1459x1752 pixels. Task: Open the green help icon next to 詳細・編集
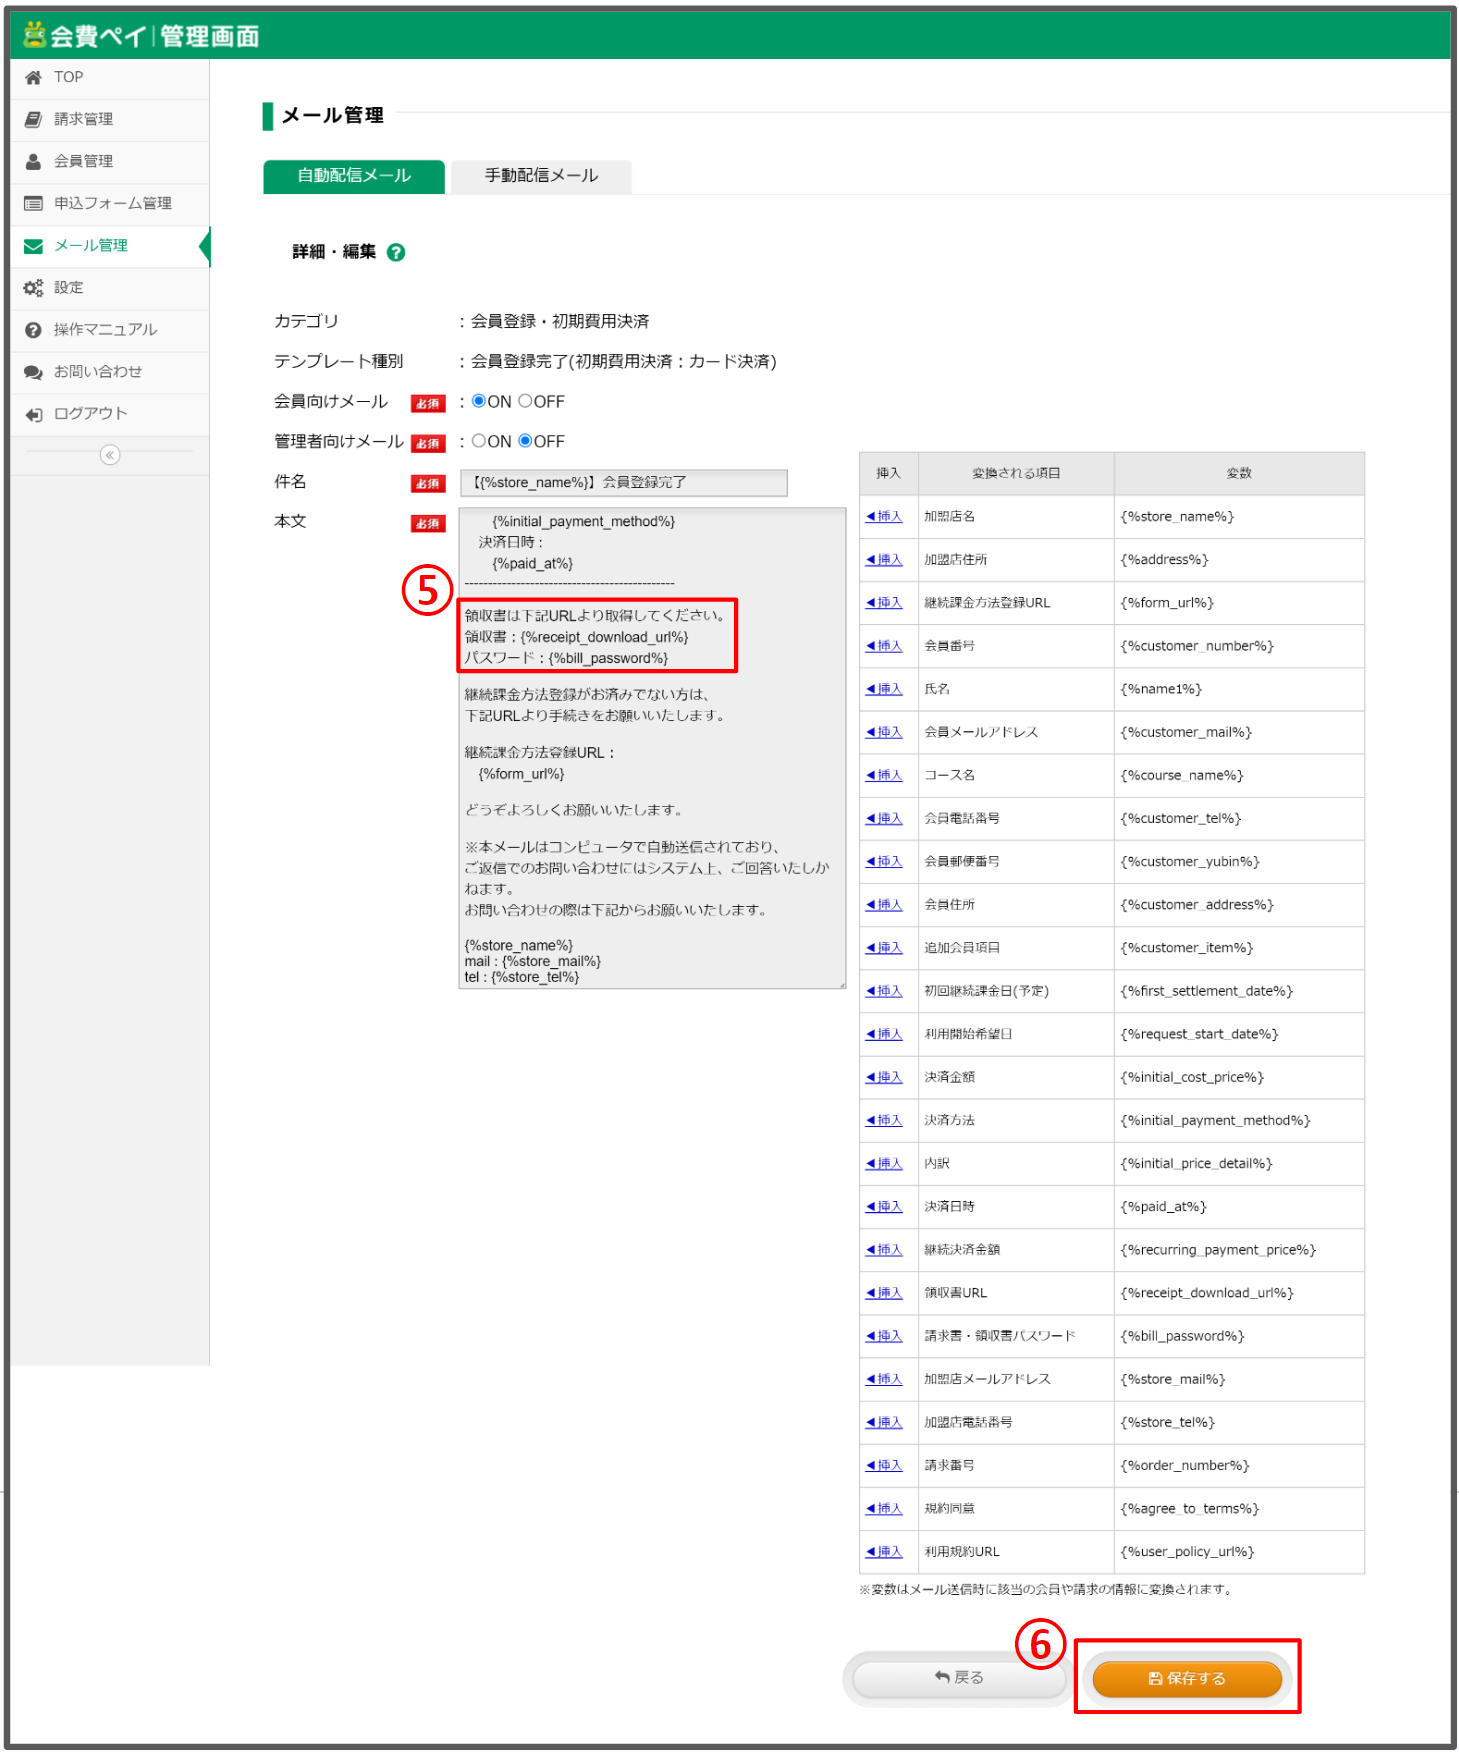tap(396, 253)
